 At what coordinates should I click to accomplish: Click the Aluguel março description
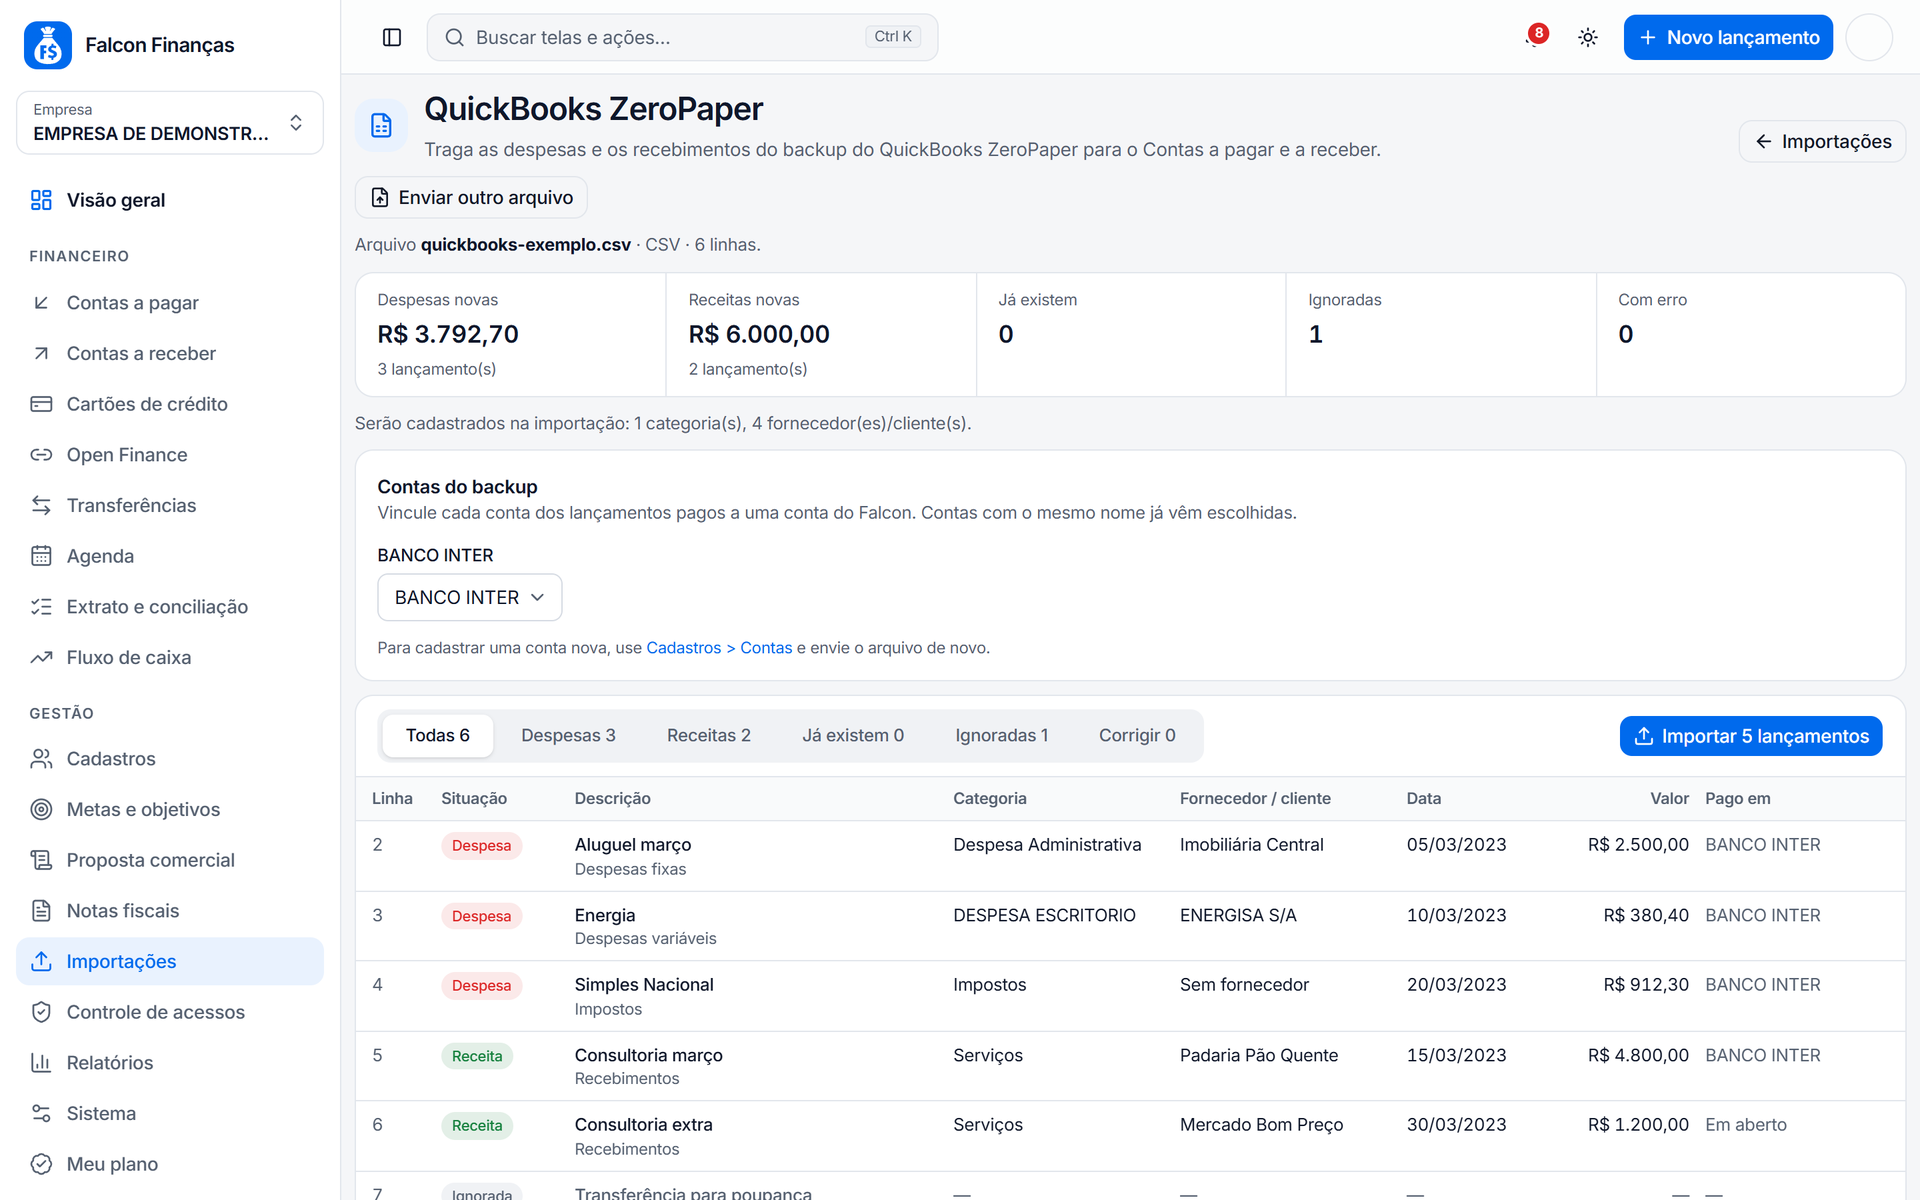pyautogui.click(x=633, y=845)
